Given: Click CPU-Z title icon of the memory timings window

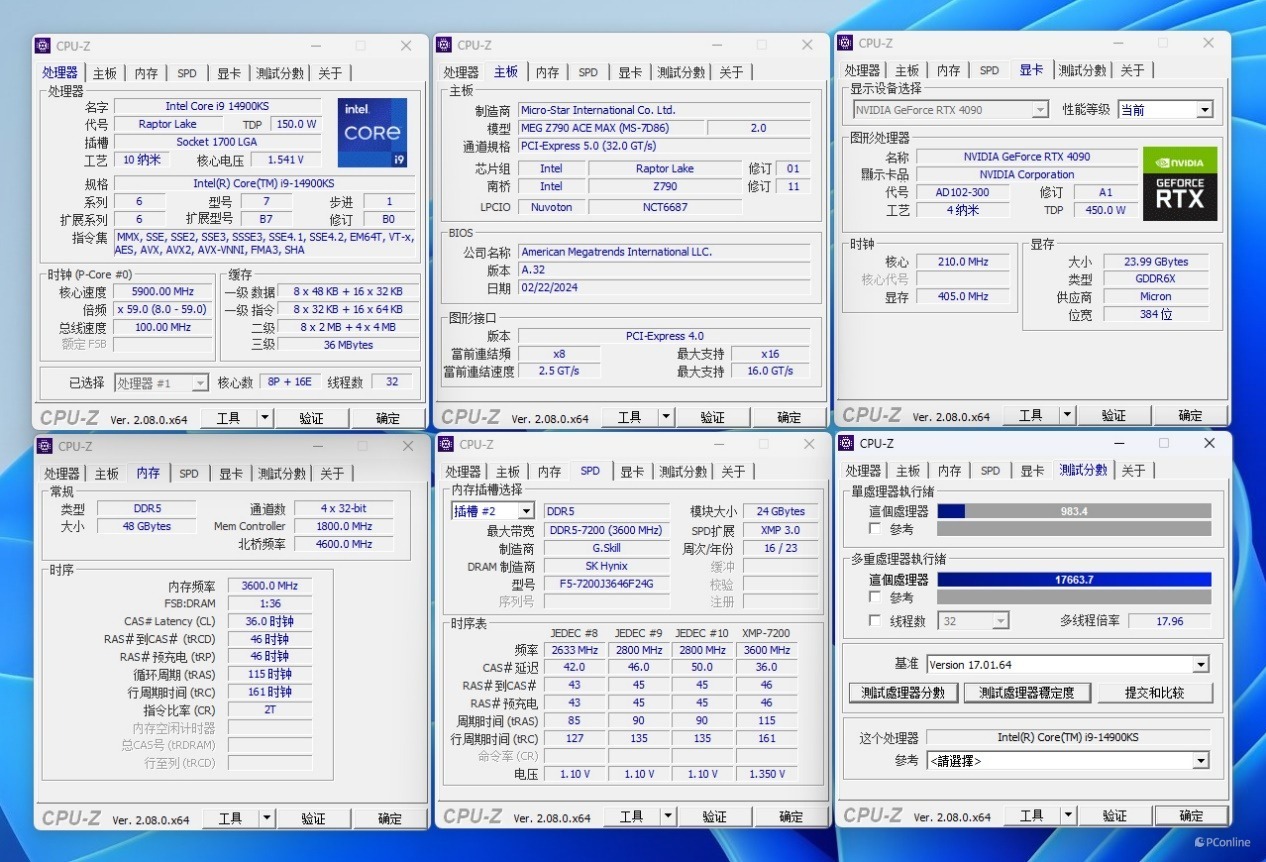Looking at the screenshot, I should pos(45,446).
